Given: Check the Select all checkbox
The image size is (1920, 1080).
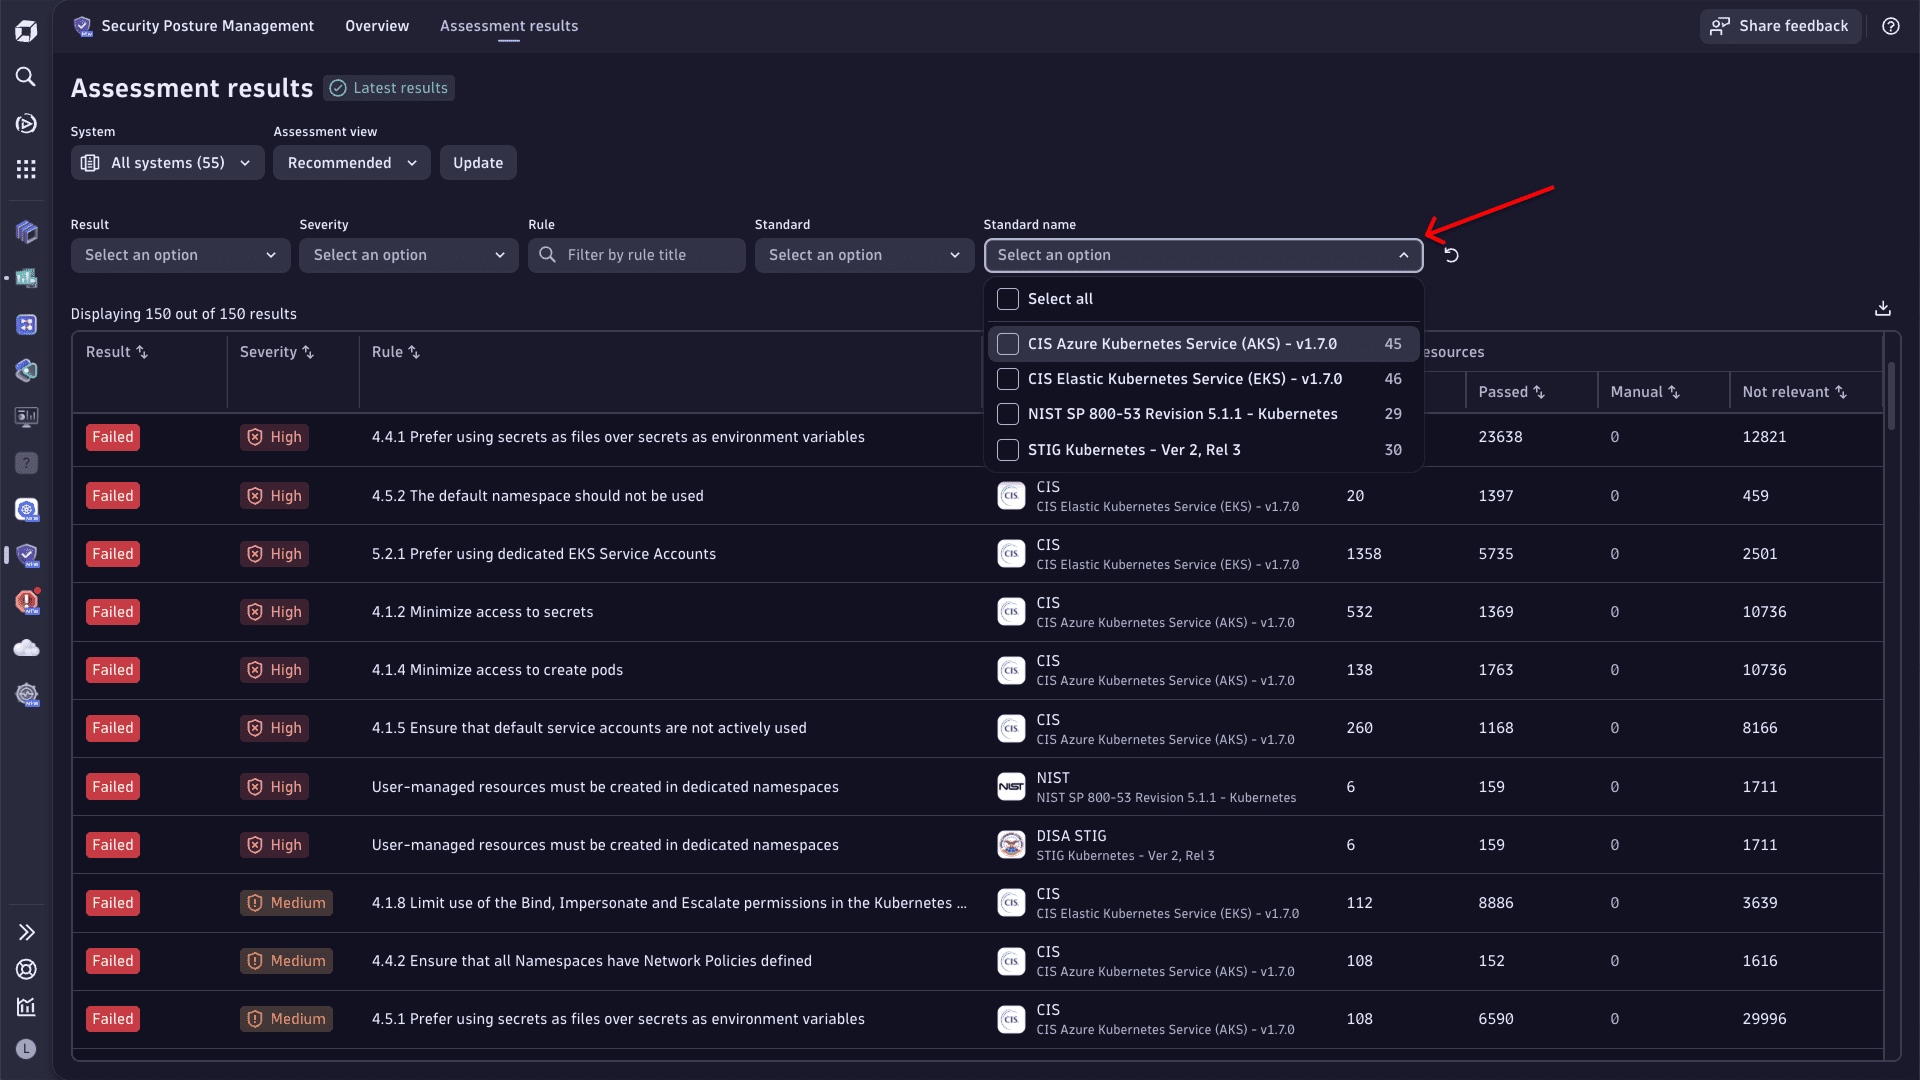Looking at the screenshot, I should (x=1008, y=299).
